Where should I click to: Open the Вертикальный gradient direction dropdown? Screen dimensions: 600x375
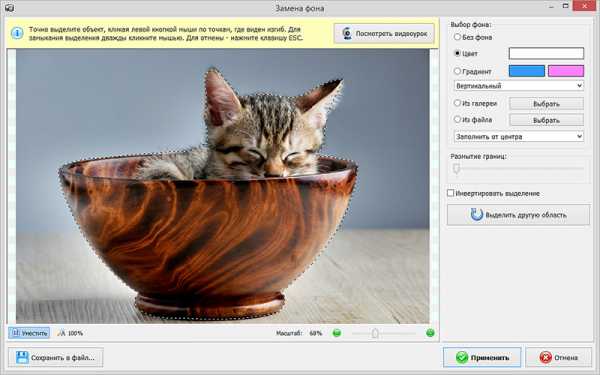pyautogui.click(x=519, y=86)
